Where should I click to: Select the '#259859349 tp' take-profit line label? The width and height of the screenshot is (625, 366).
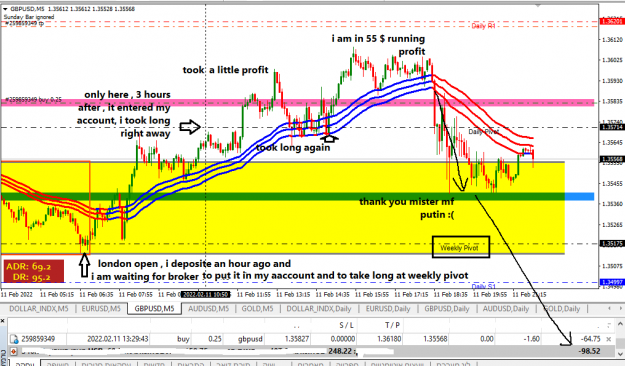pos(23,24)
